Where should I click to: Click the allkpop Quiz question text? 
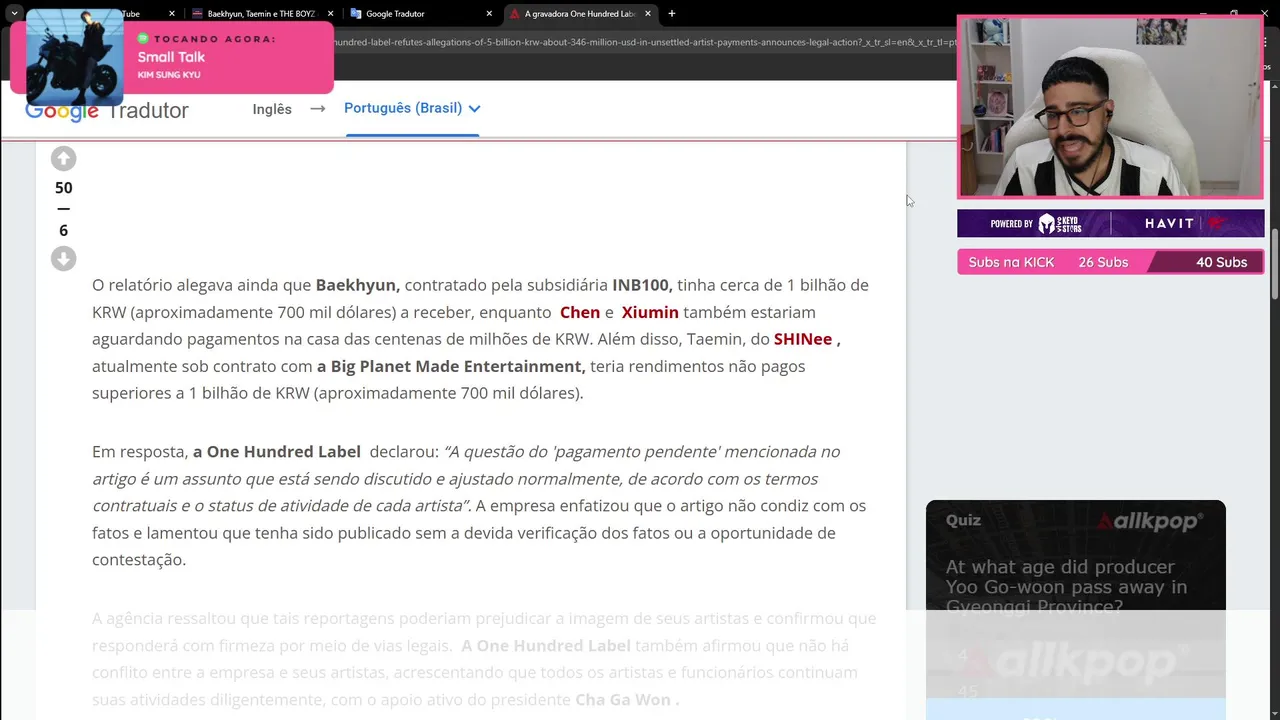click(1066, 586)
